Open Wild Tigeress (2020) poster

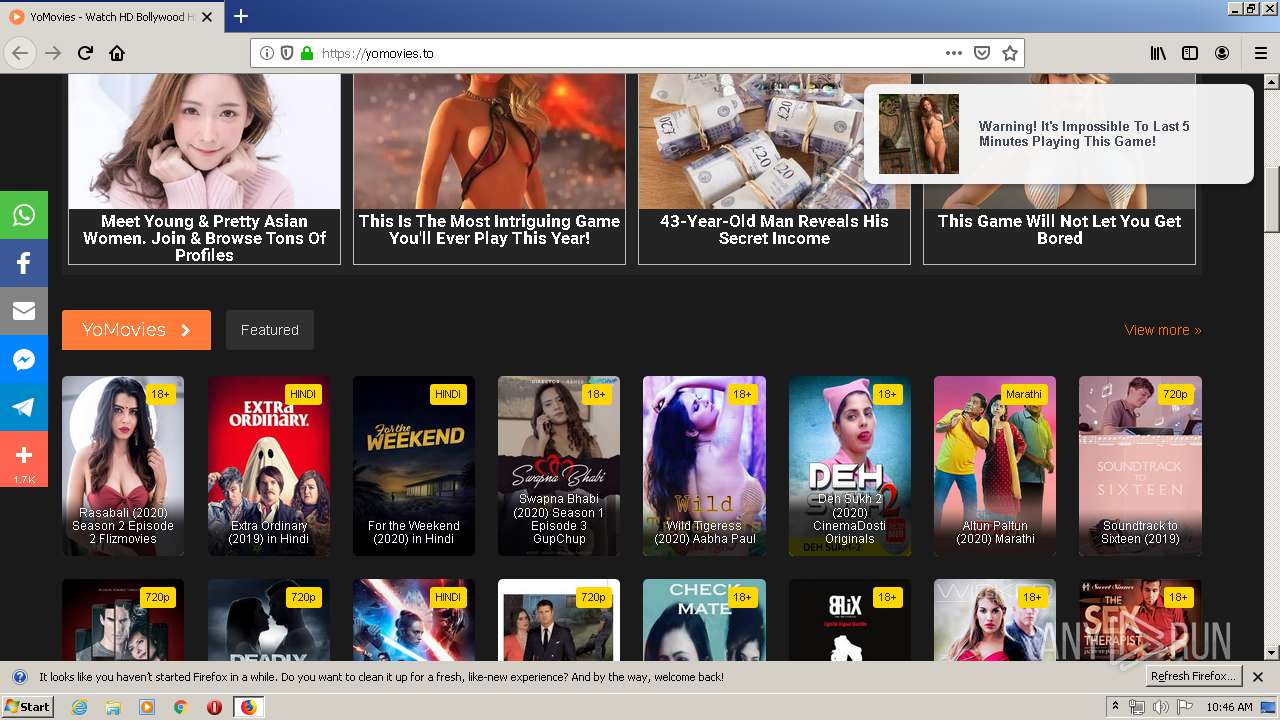(704, 466)
